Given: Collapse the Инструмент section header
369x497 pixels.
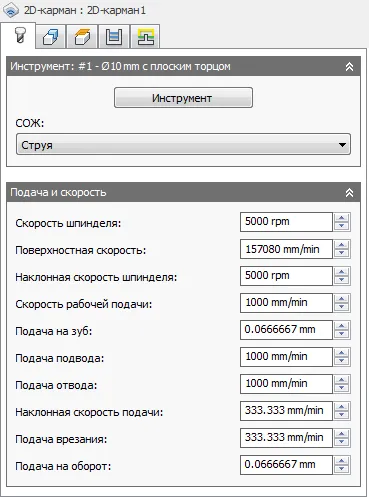Looking at the screenshot, I should click(x=349, y=67).
